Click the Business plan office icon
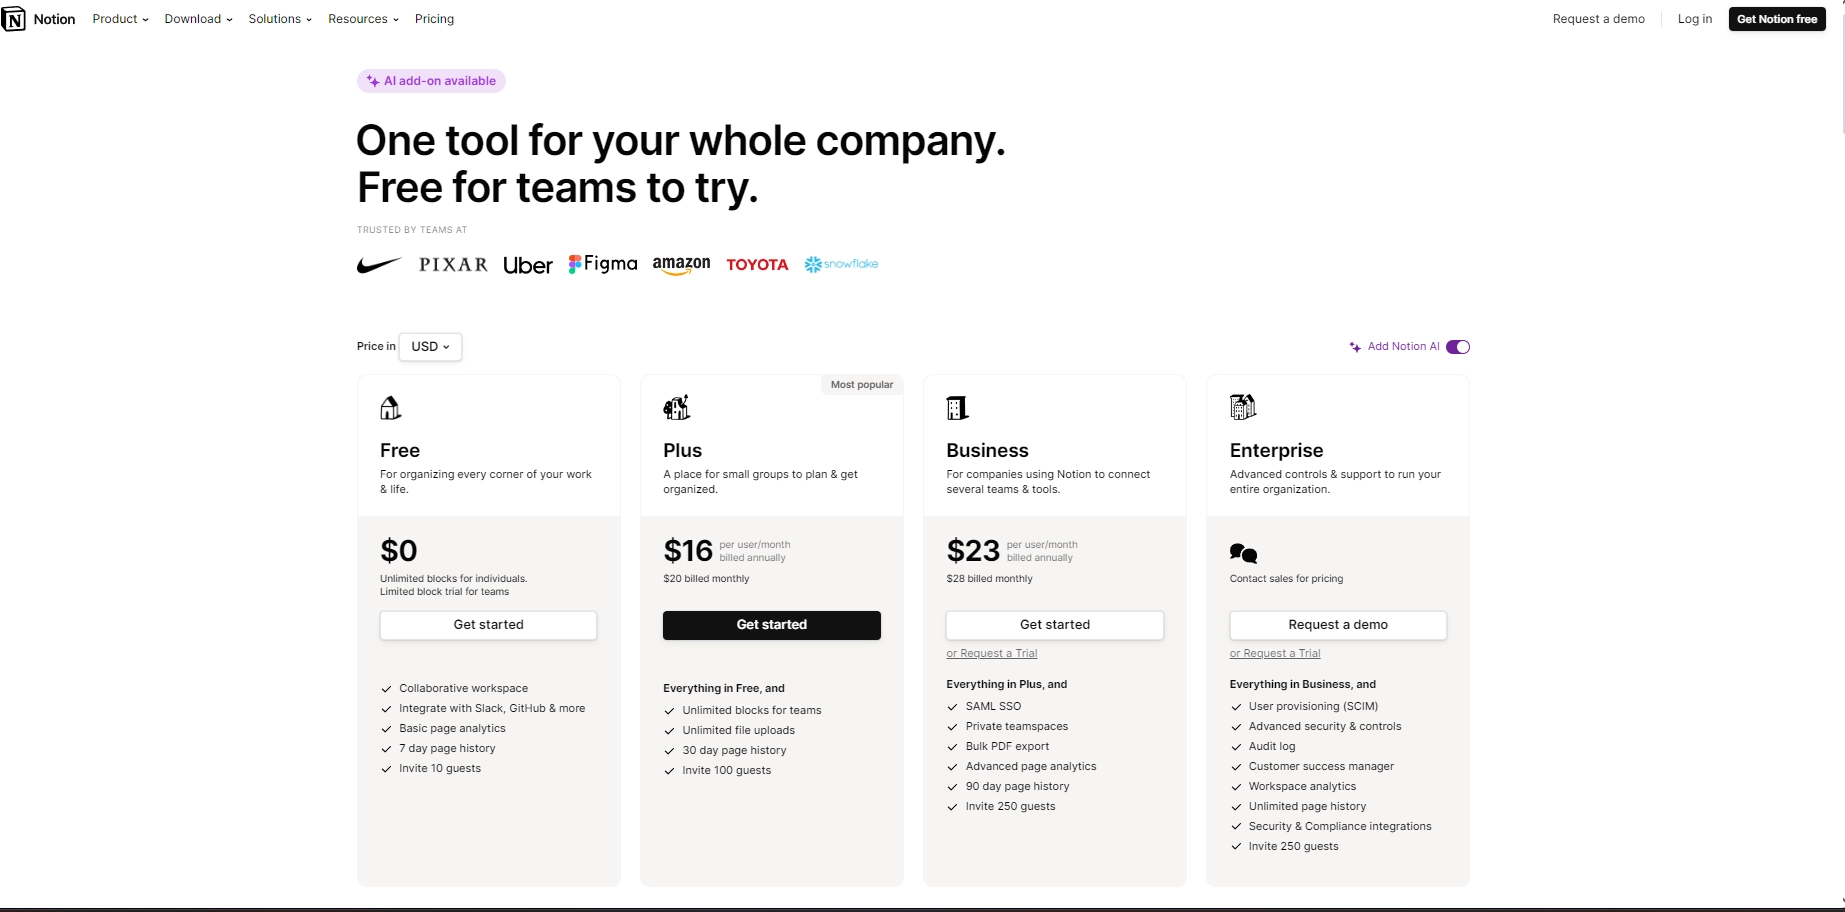Image resolution: width=1845 pixels, height=912 pixels. click(957, 408)
